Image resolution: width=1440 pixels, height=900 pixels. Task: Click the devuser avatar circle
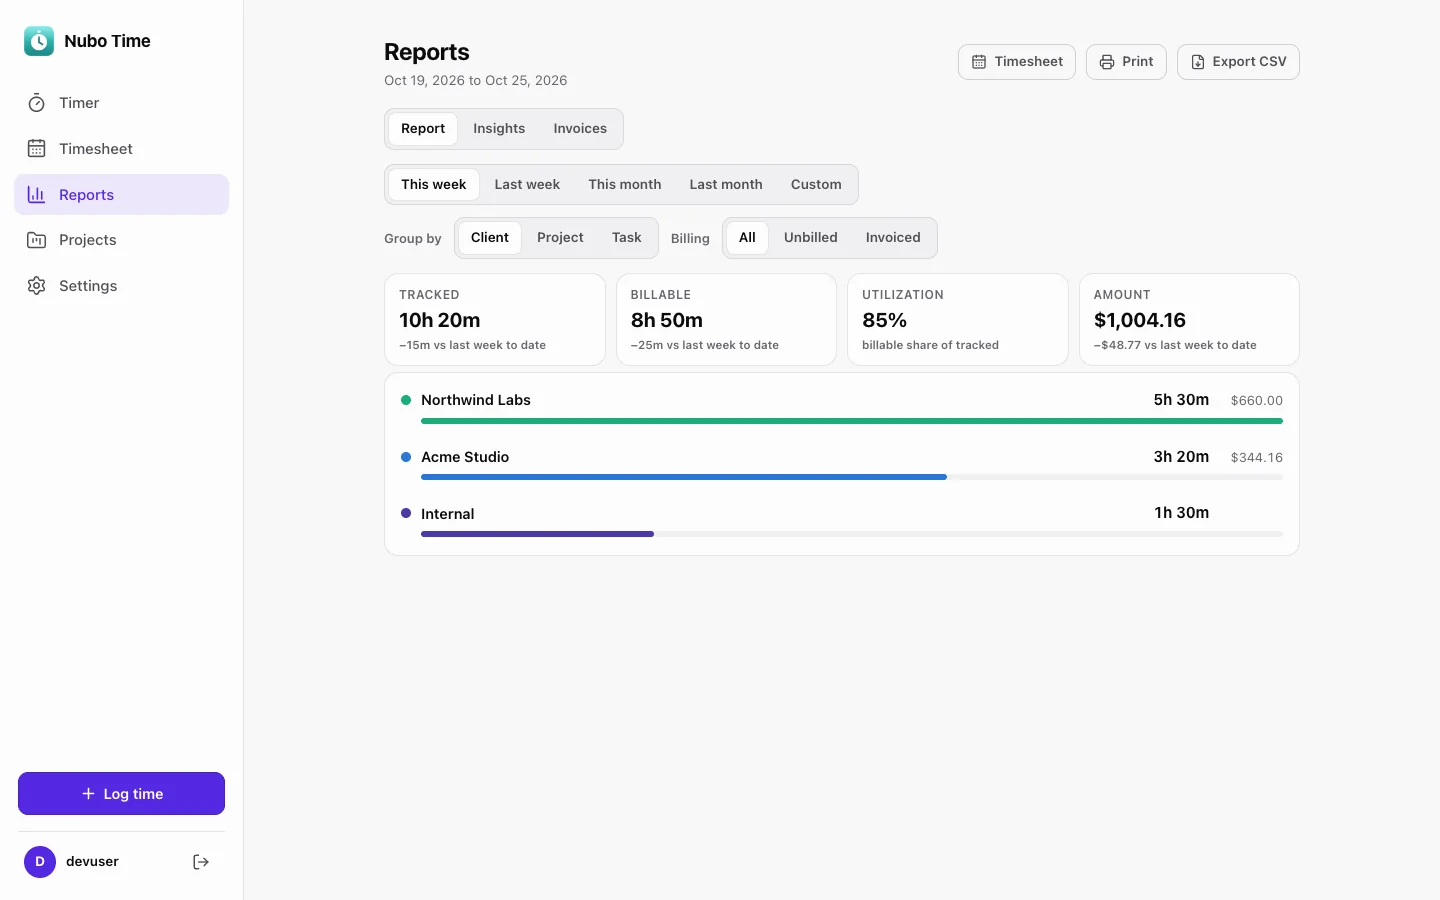(x=40, y=862)
